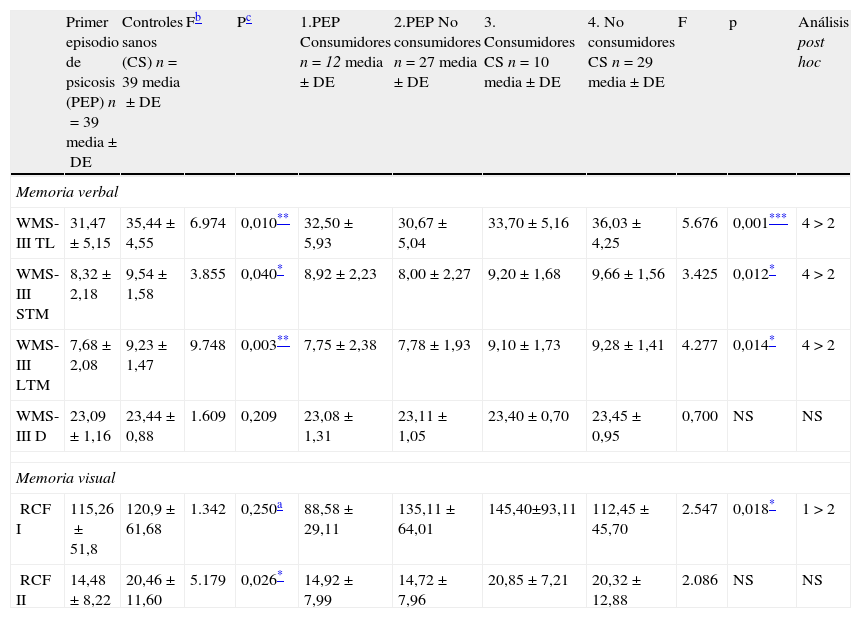The image size is (861, 618).
Task: Open the * footnote next to 0,018
Action: click(773, 507)
